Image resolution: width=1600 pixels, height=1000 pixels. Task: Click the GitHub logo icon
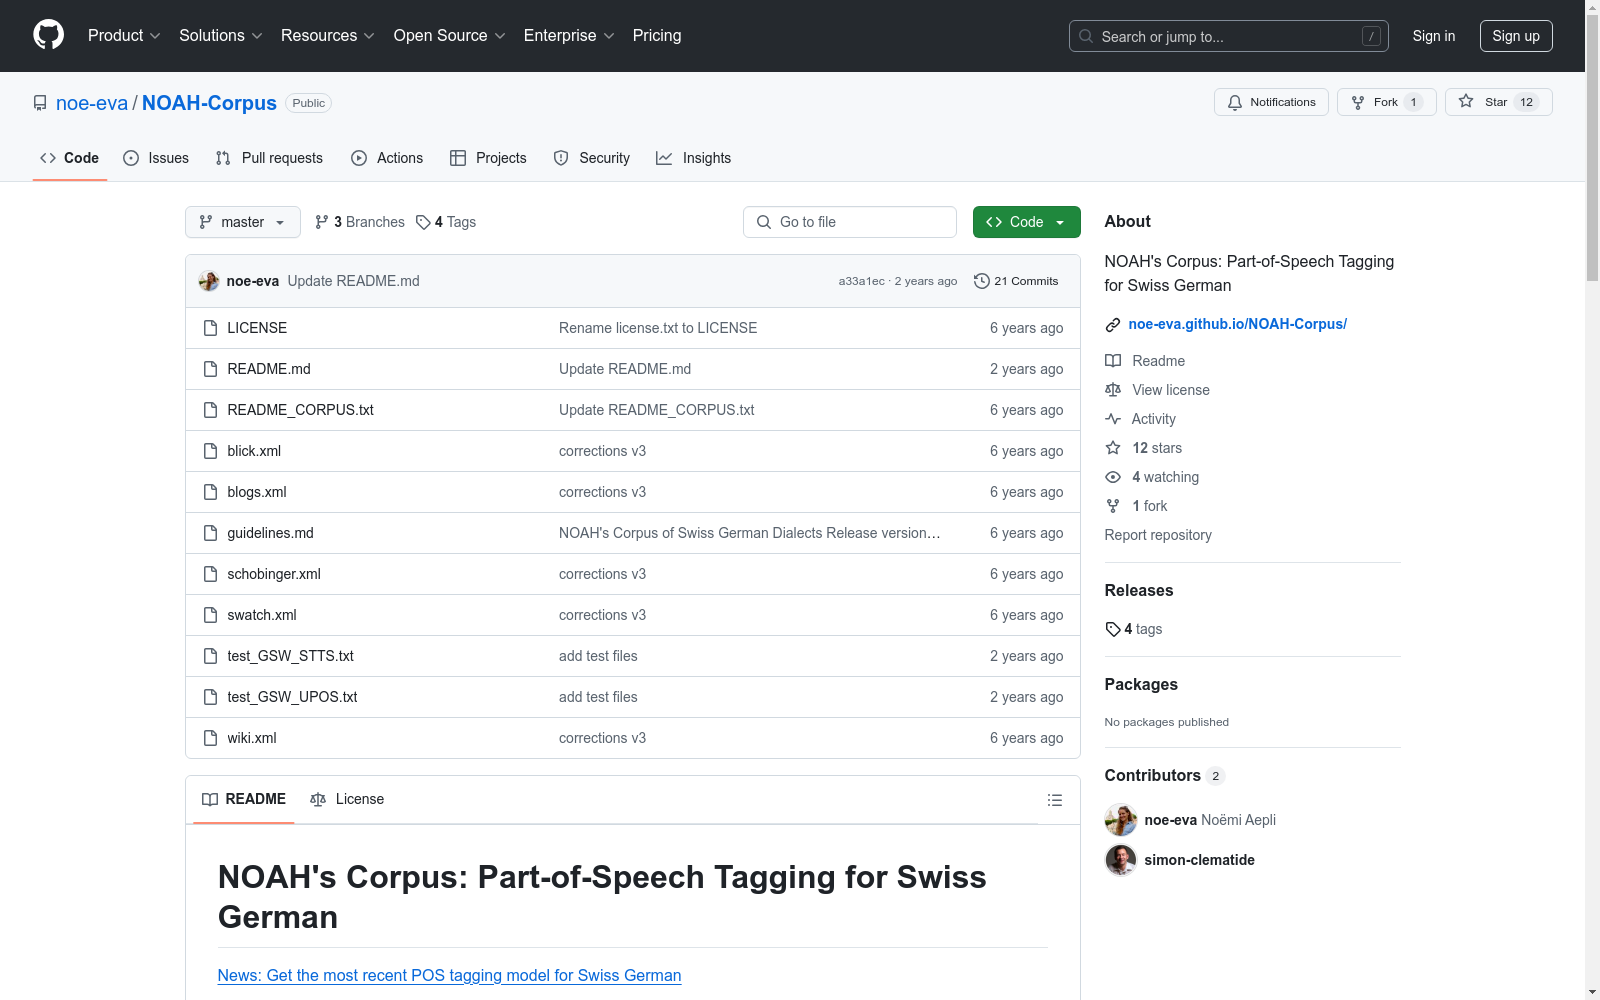[48, 35]
